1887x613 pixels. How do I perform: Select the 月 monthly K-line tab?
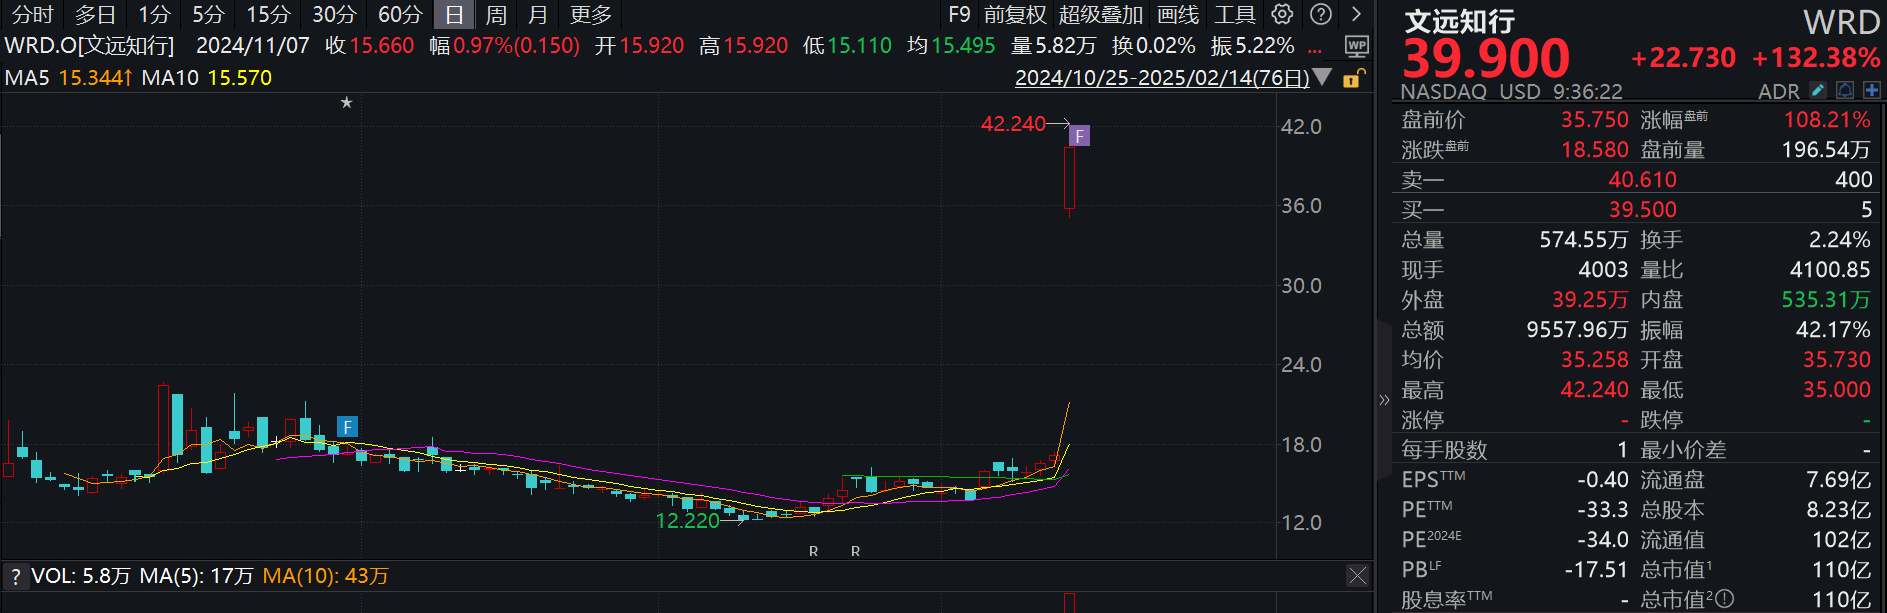538,15
